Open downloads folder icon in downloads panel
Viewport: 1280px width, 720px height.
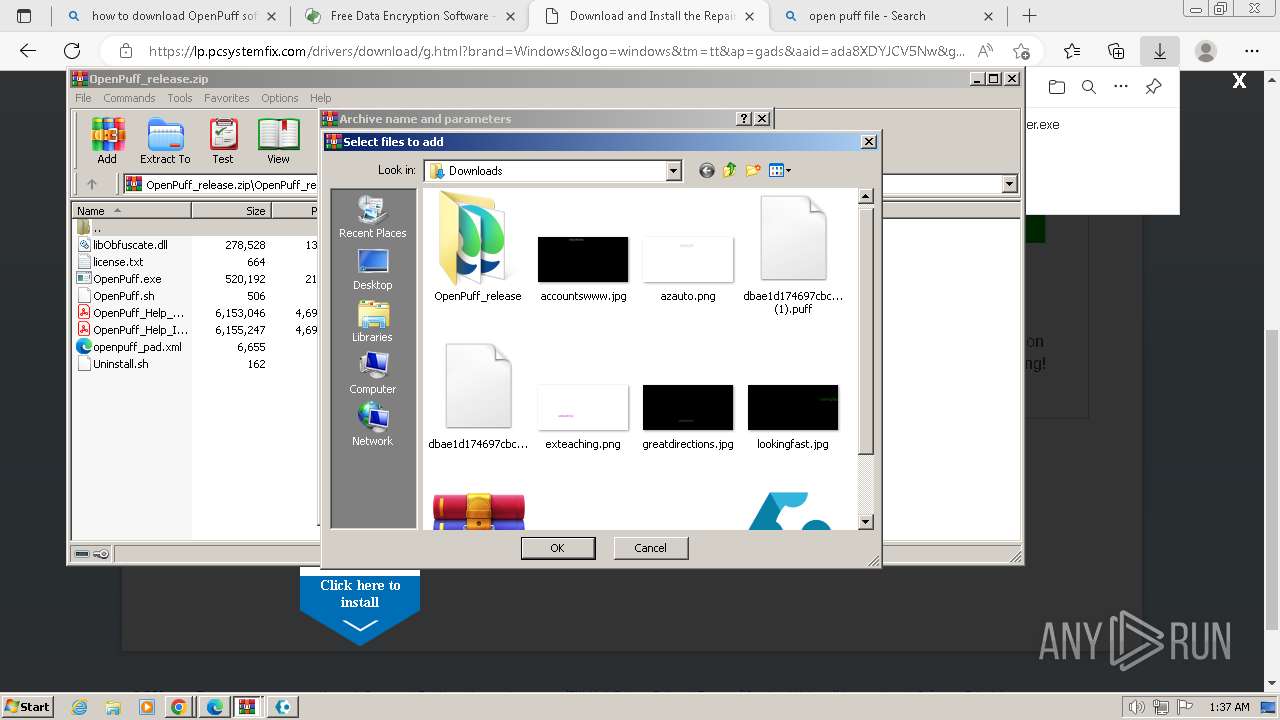point(1057,87)
